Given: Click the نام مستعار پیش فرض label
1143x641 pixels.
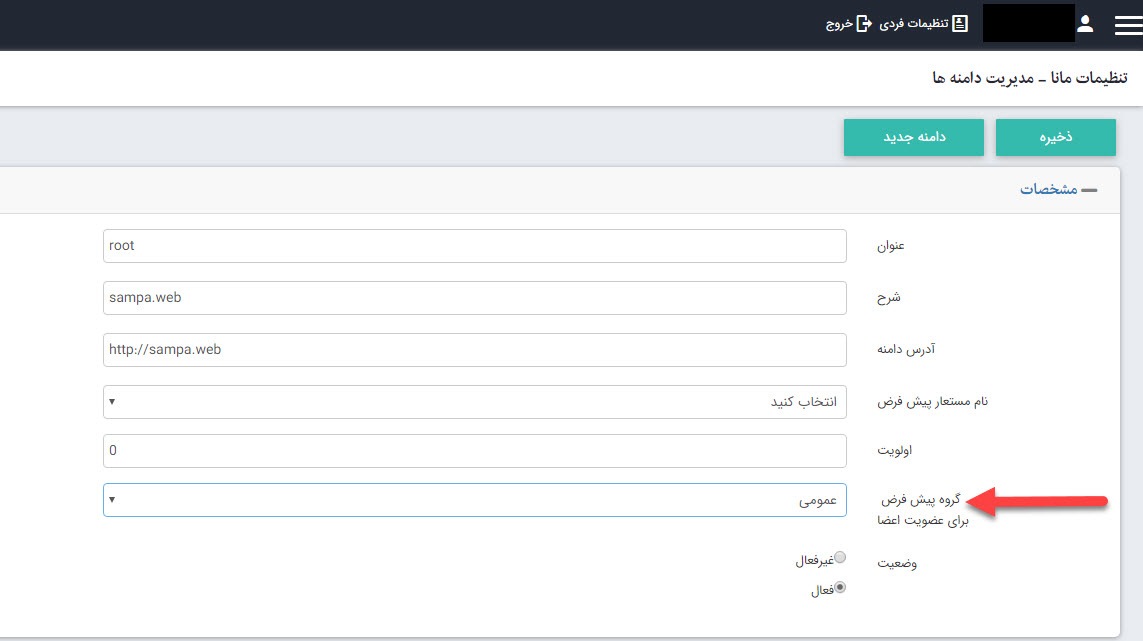Looking at the screenshot, I should pyautogui.click(x=919, y=402).
